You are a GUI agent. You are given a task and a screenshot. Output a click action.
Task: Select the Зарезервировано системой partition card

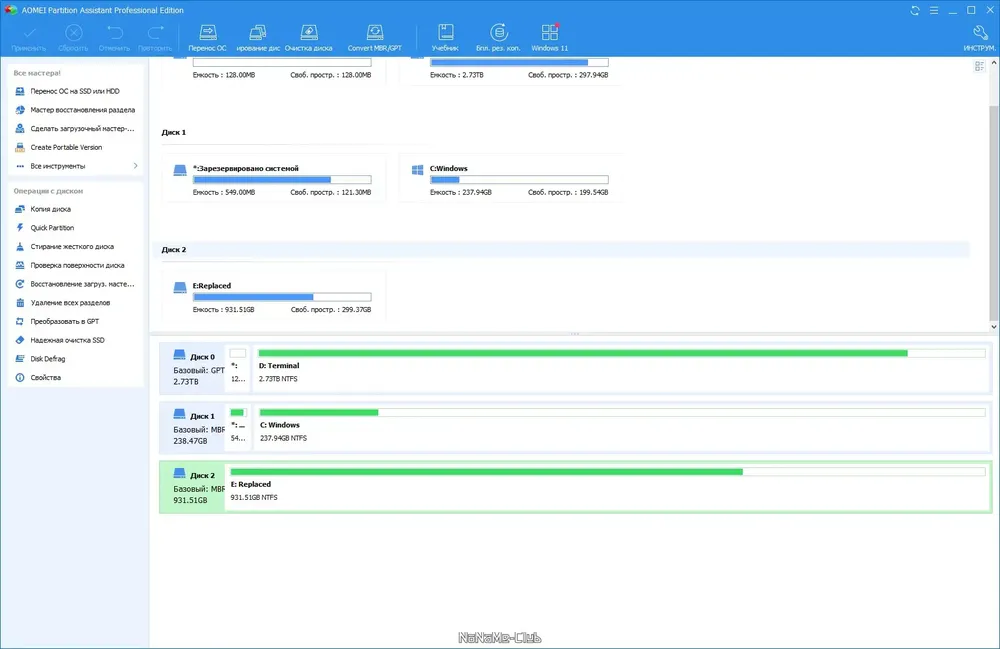(274, 179)
